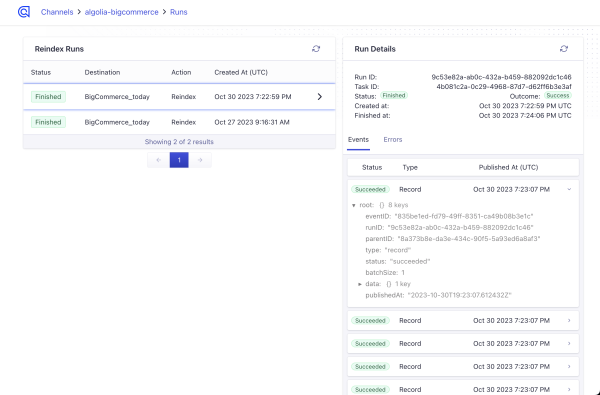The width and height of the screenshot is (600, 395).
Task: Switch to the Errors tab
Action: pos(393,139)
